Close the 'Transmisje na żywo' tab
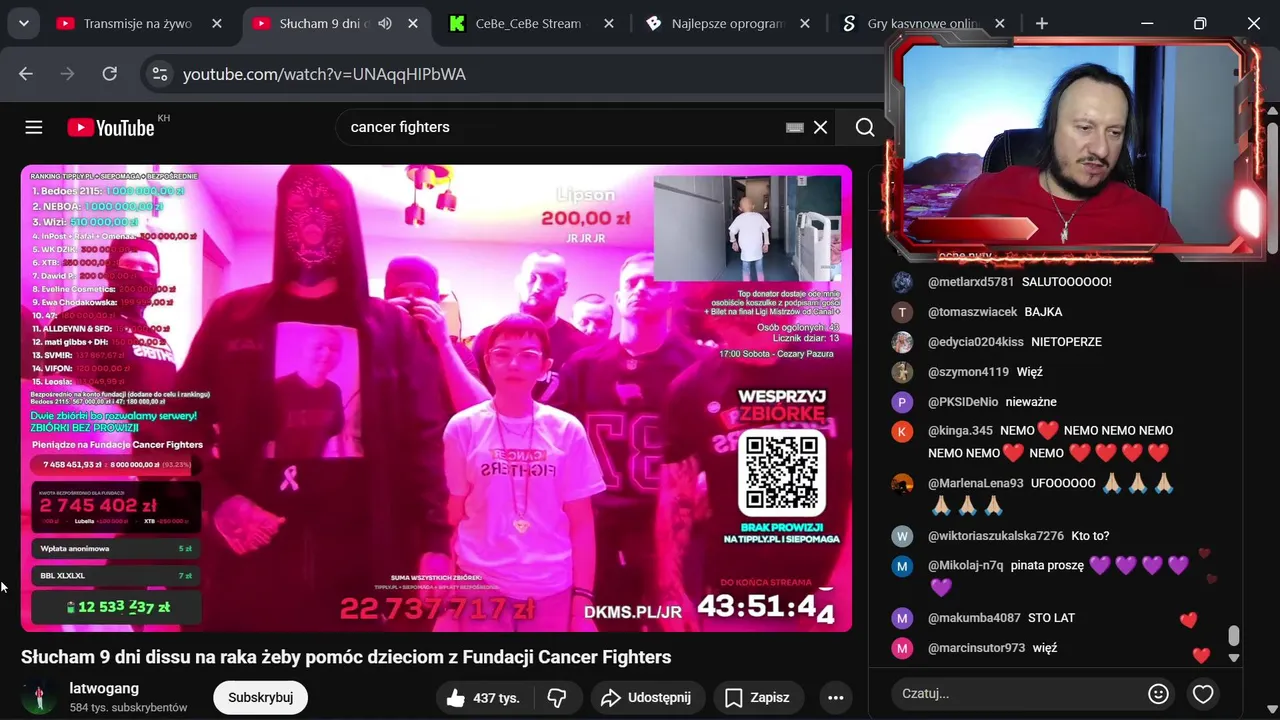 [x=217, y=23]
